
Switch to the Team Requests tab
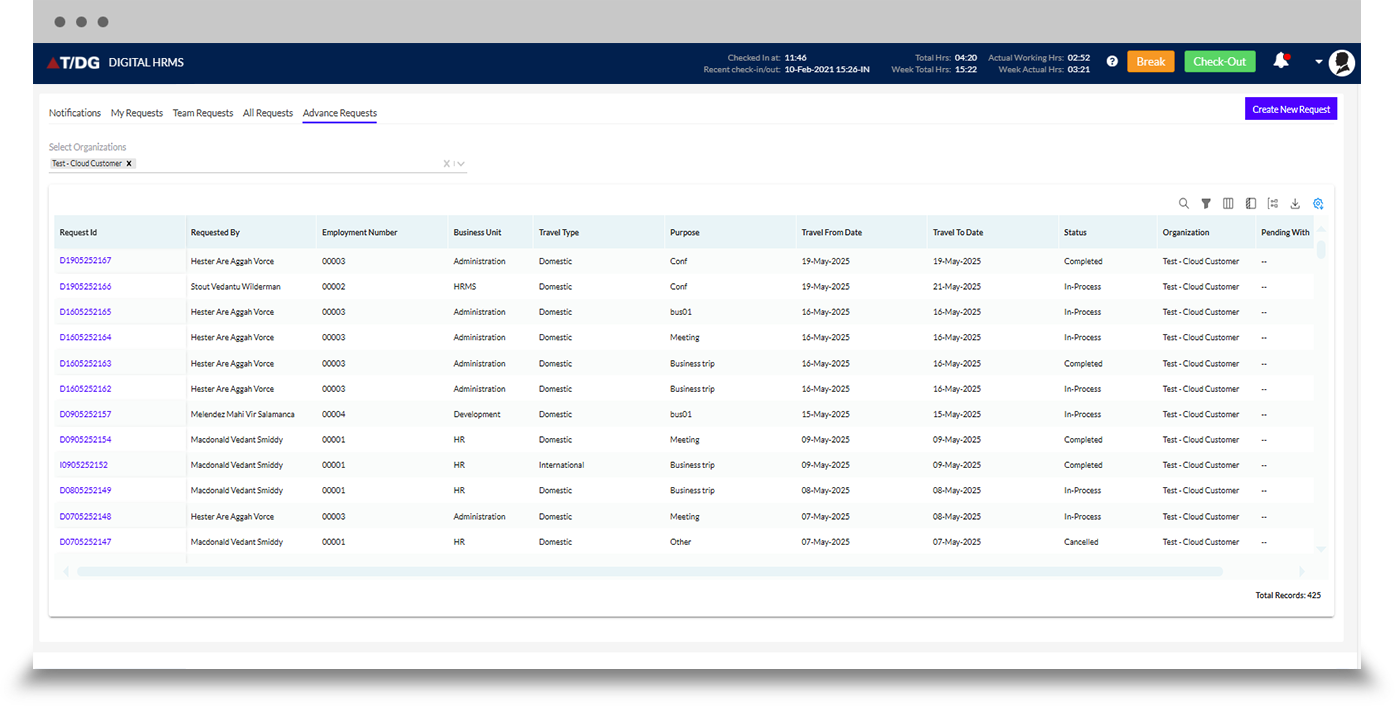pyautogui.click(x=203, y=113)
